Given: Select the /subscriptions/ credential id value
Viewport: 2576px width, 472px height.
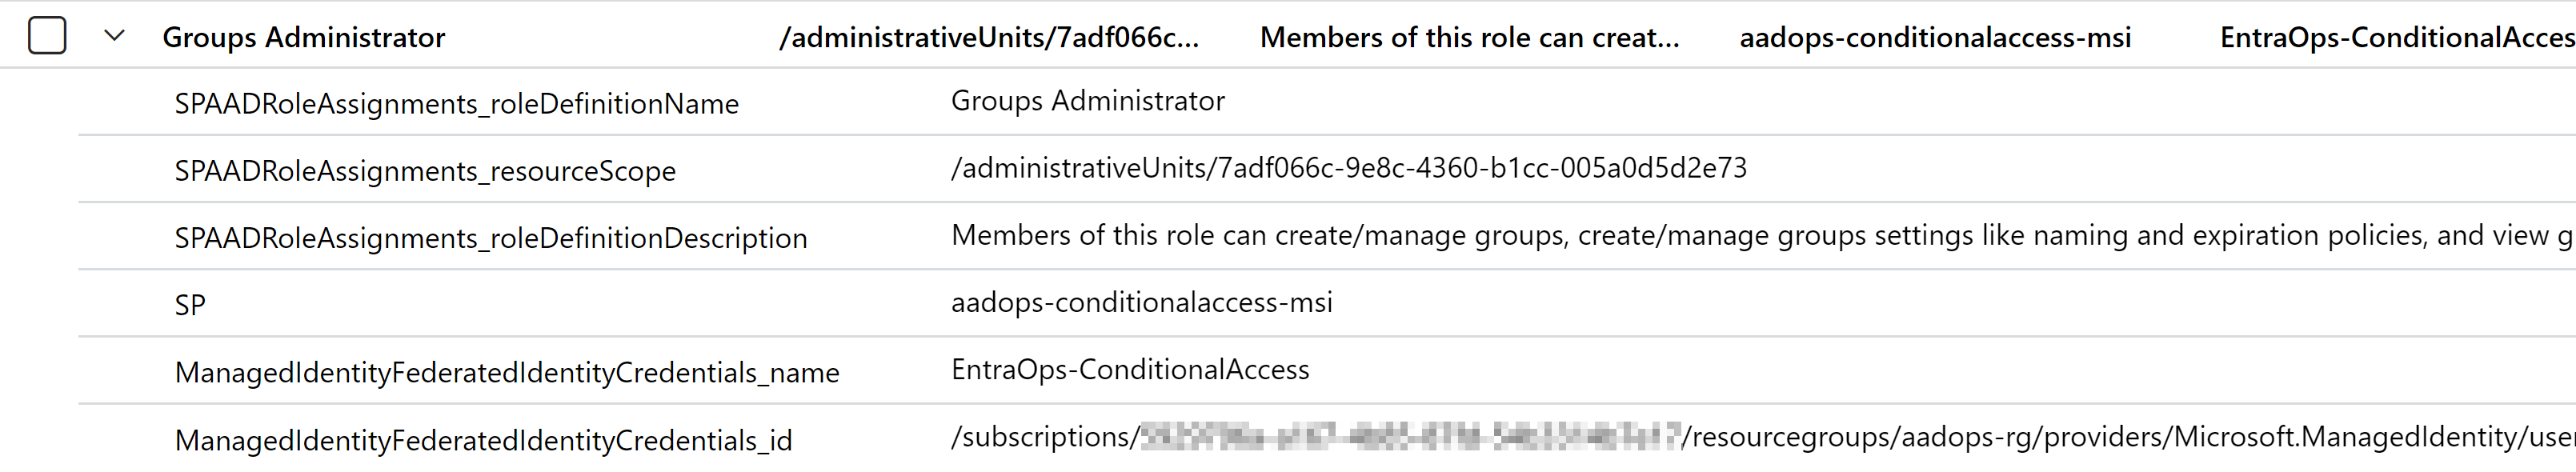Looking at the screenshot, I should tap(1763, 437).
